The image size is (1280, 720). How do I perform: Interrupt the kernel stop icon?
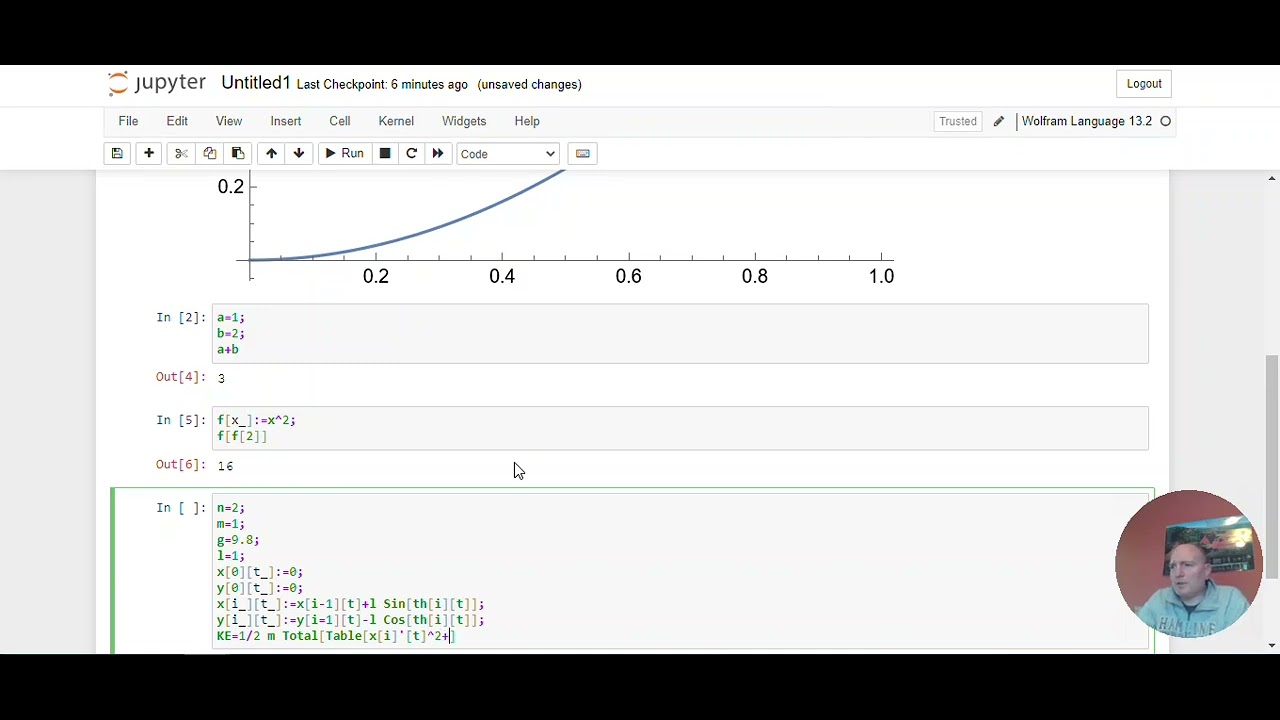click(385, 153)
